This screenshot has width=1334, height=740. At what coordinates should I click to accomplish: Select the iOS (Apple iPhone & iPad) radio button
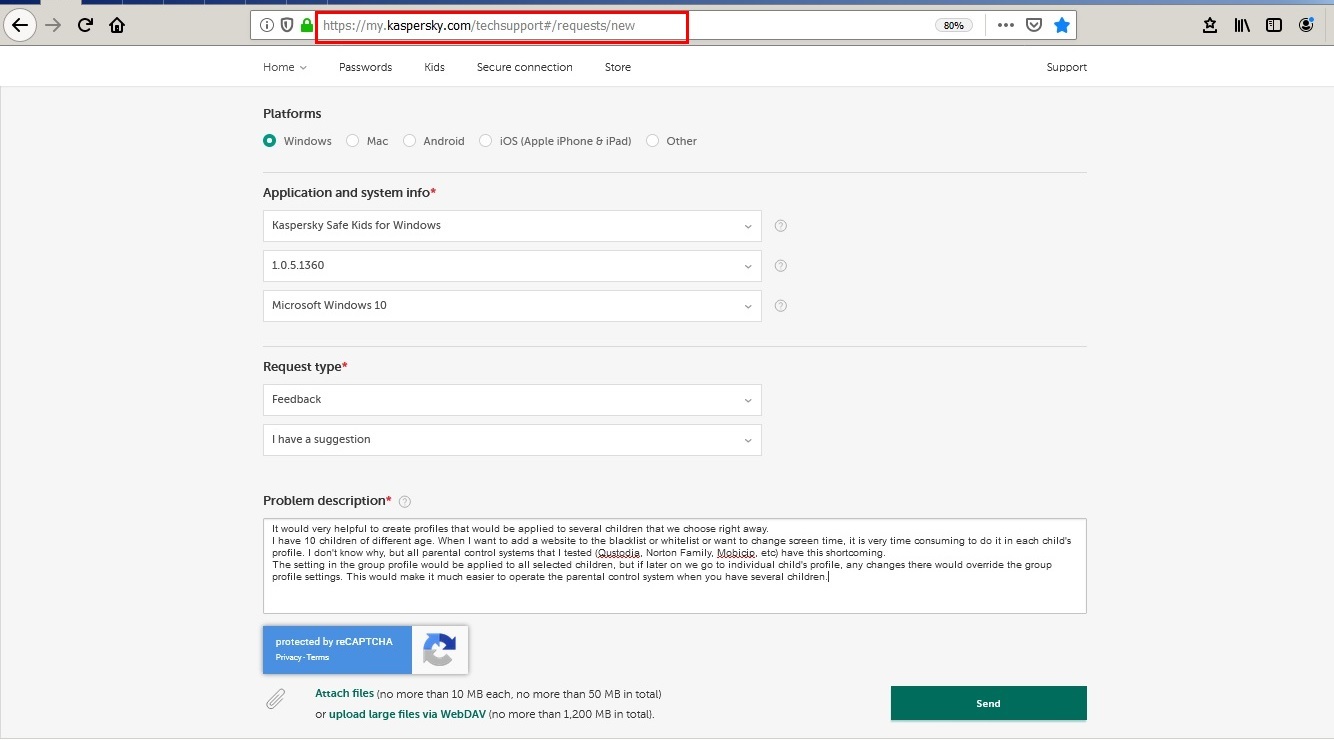486,141
